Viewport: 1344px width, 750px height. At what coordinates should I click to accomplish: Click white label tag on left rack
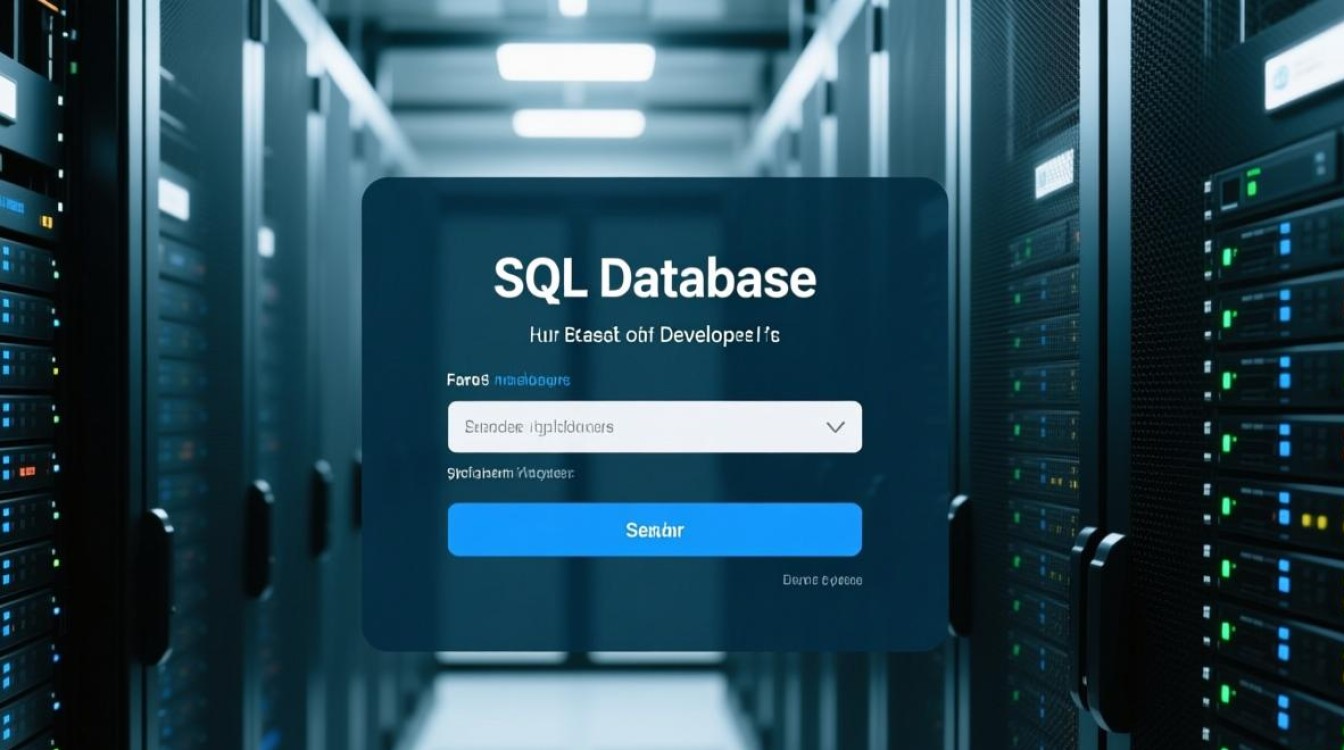pyautogui.click(x=173, y=198)
